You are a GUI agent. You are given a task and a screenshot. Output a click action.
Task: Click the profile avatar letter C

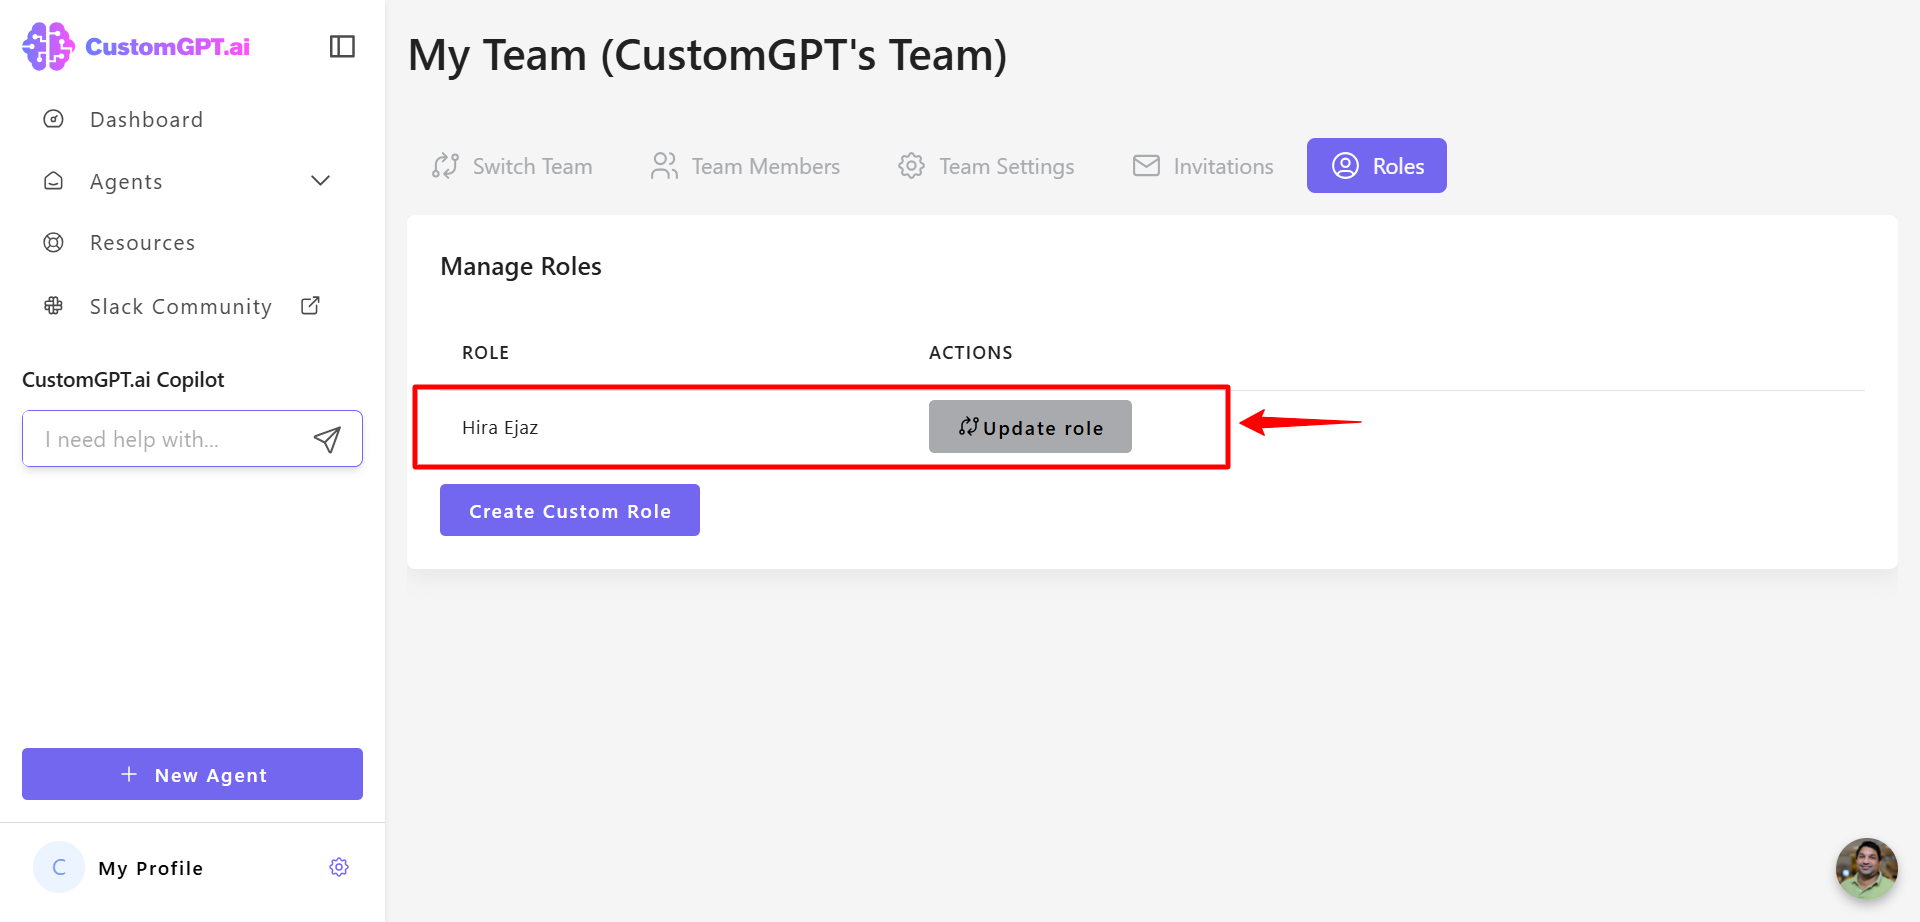point(59,867)
